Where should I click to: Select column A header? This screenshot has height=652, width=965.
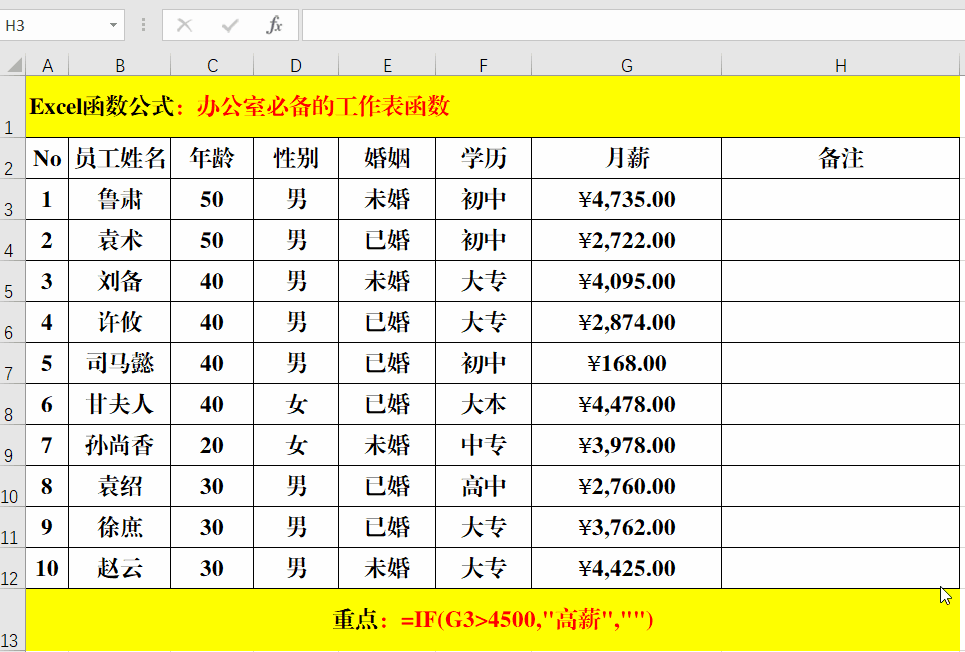tap(47, 66)
